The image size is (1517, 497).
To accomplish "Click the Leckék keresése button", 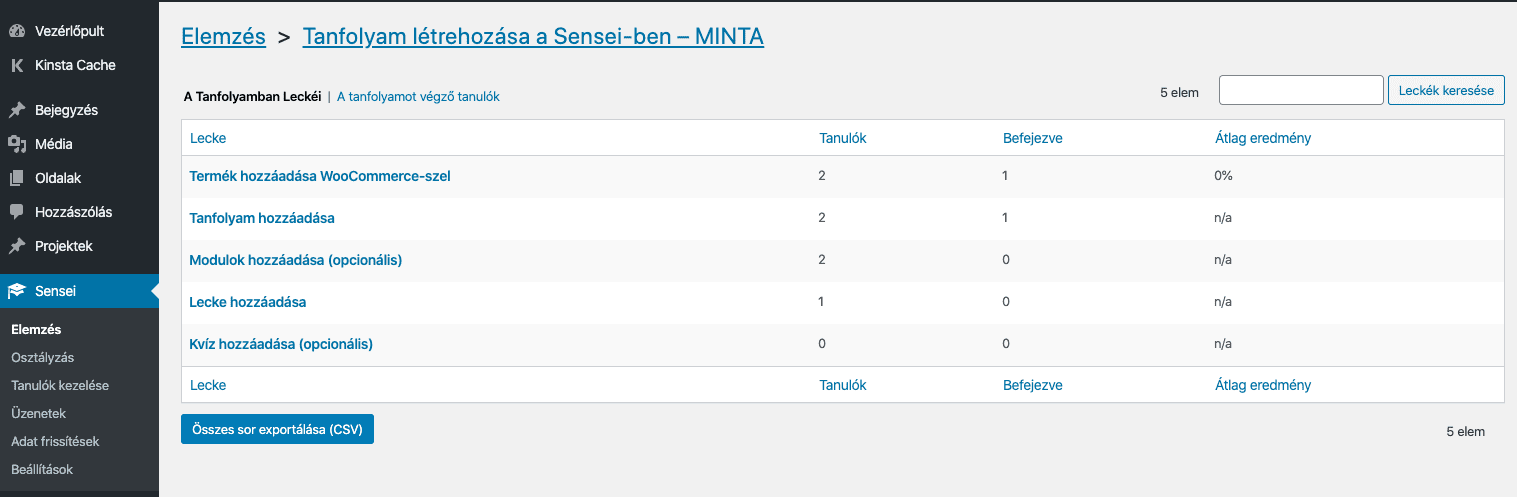I will [x=1446, y=90].
